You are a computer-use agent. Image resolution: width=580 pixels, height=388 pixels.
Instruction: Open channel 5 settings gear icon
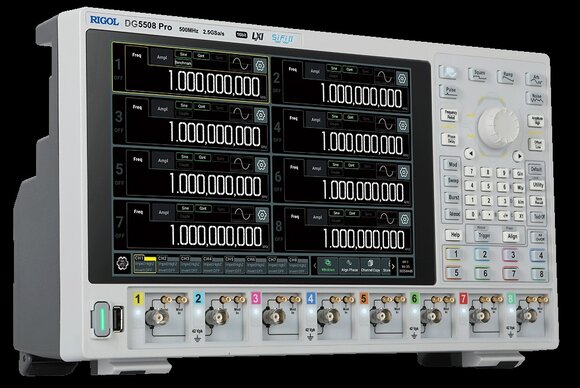click(x=261, y=165)
